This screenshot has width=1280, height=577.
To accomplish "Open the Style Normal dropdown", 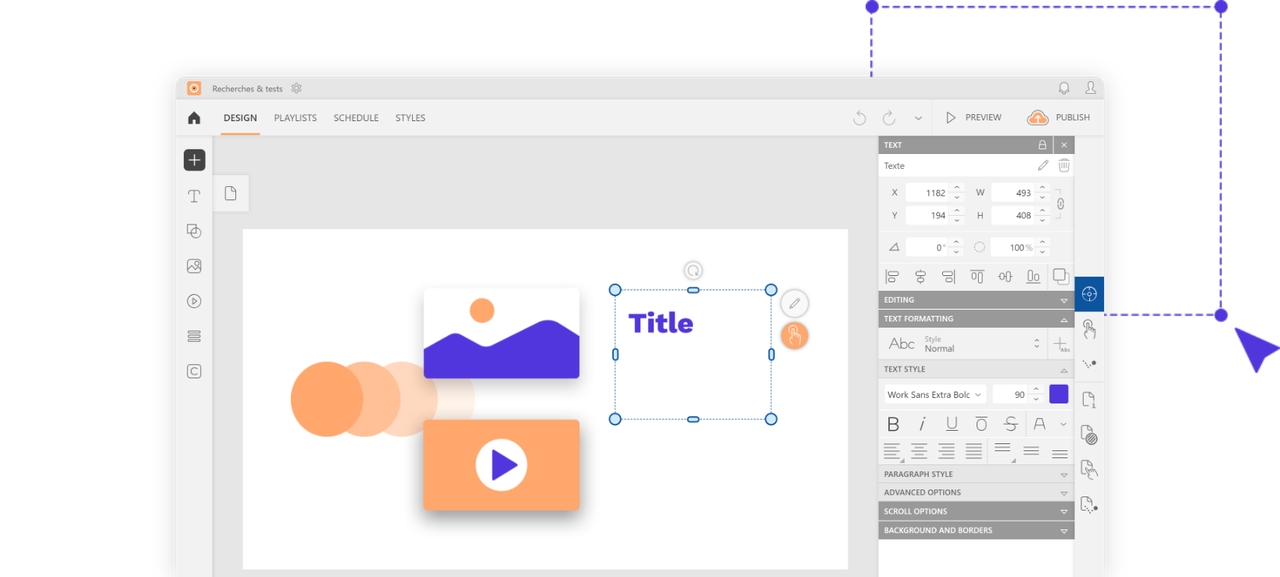I will coord(964,344).
